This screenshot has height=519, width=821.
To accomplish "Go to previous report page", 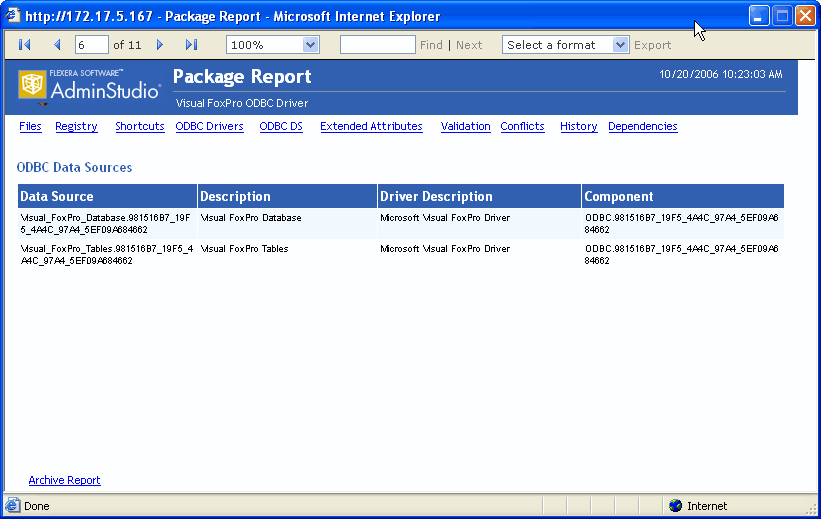I will pos(57,45).
